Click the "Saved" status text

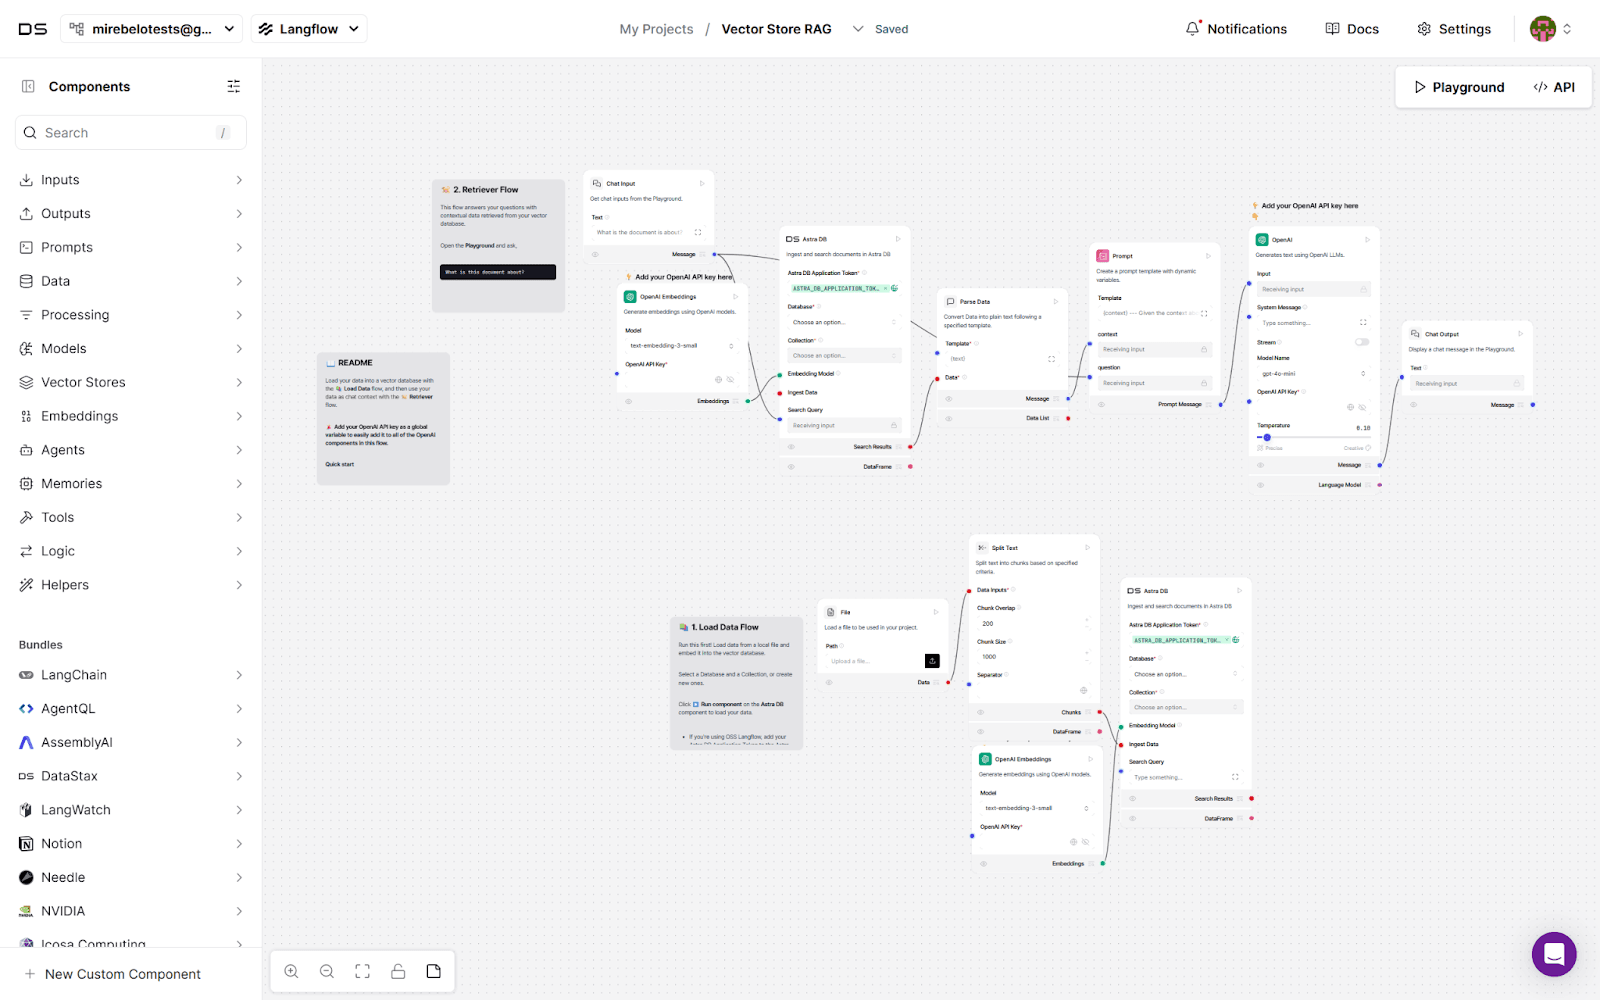tap(892, 29)
